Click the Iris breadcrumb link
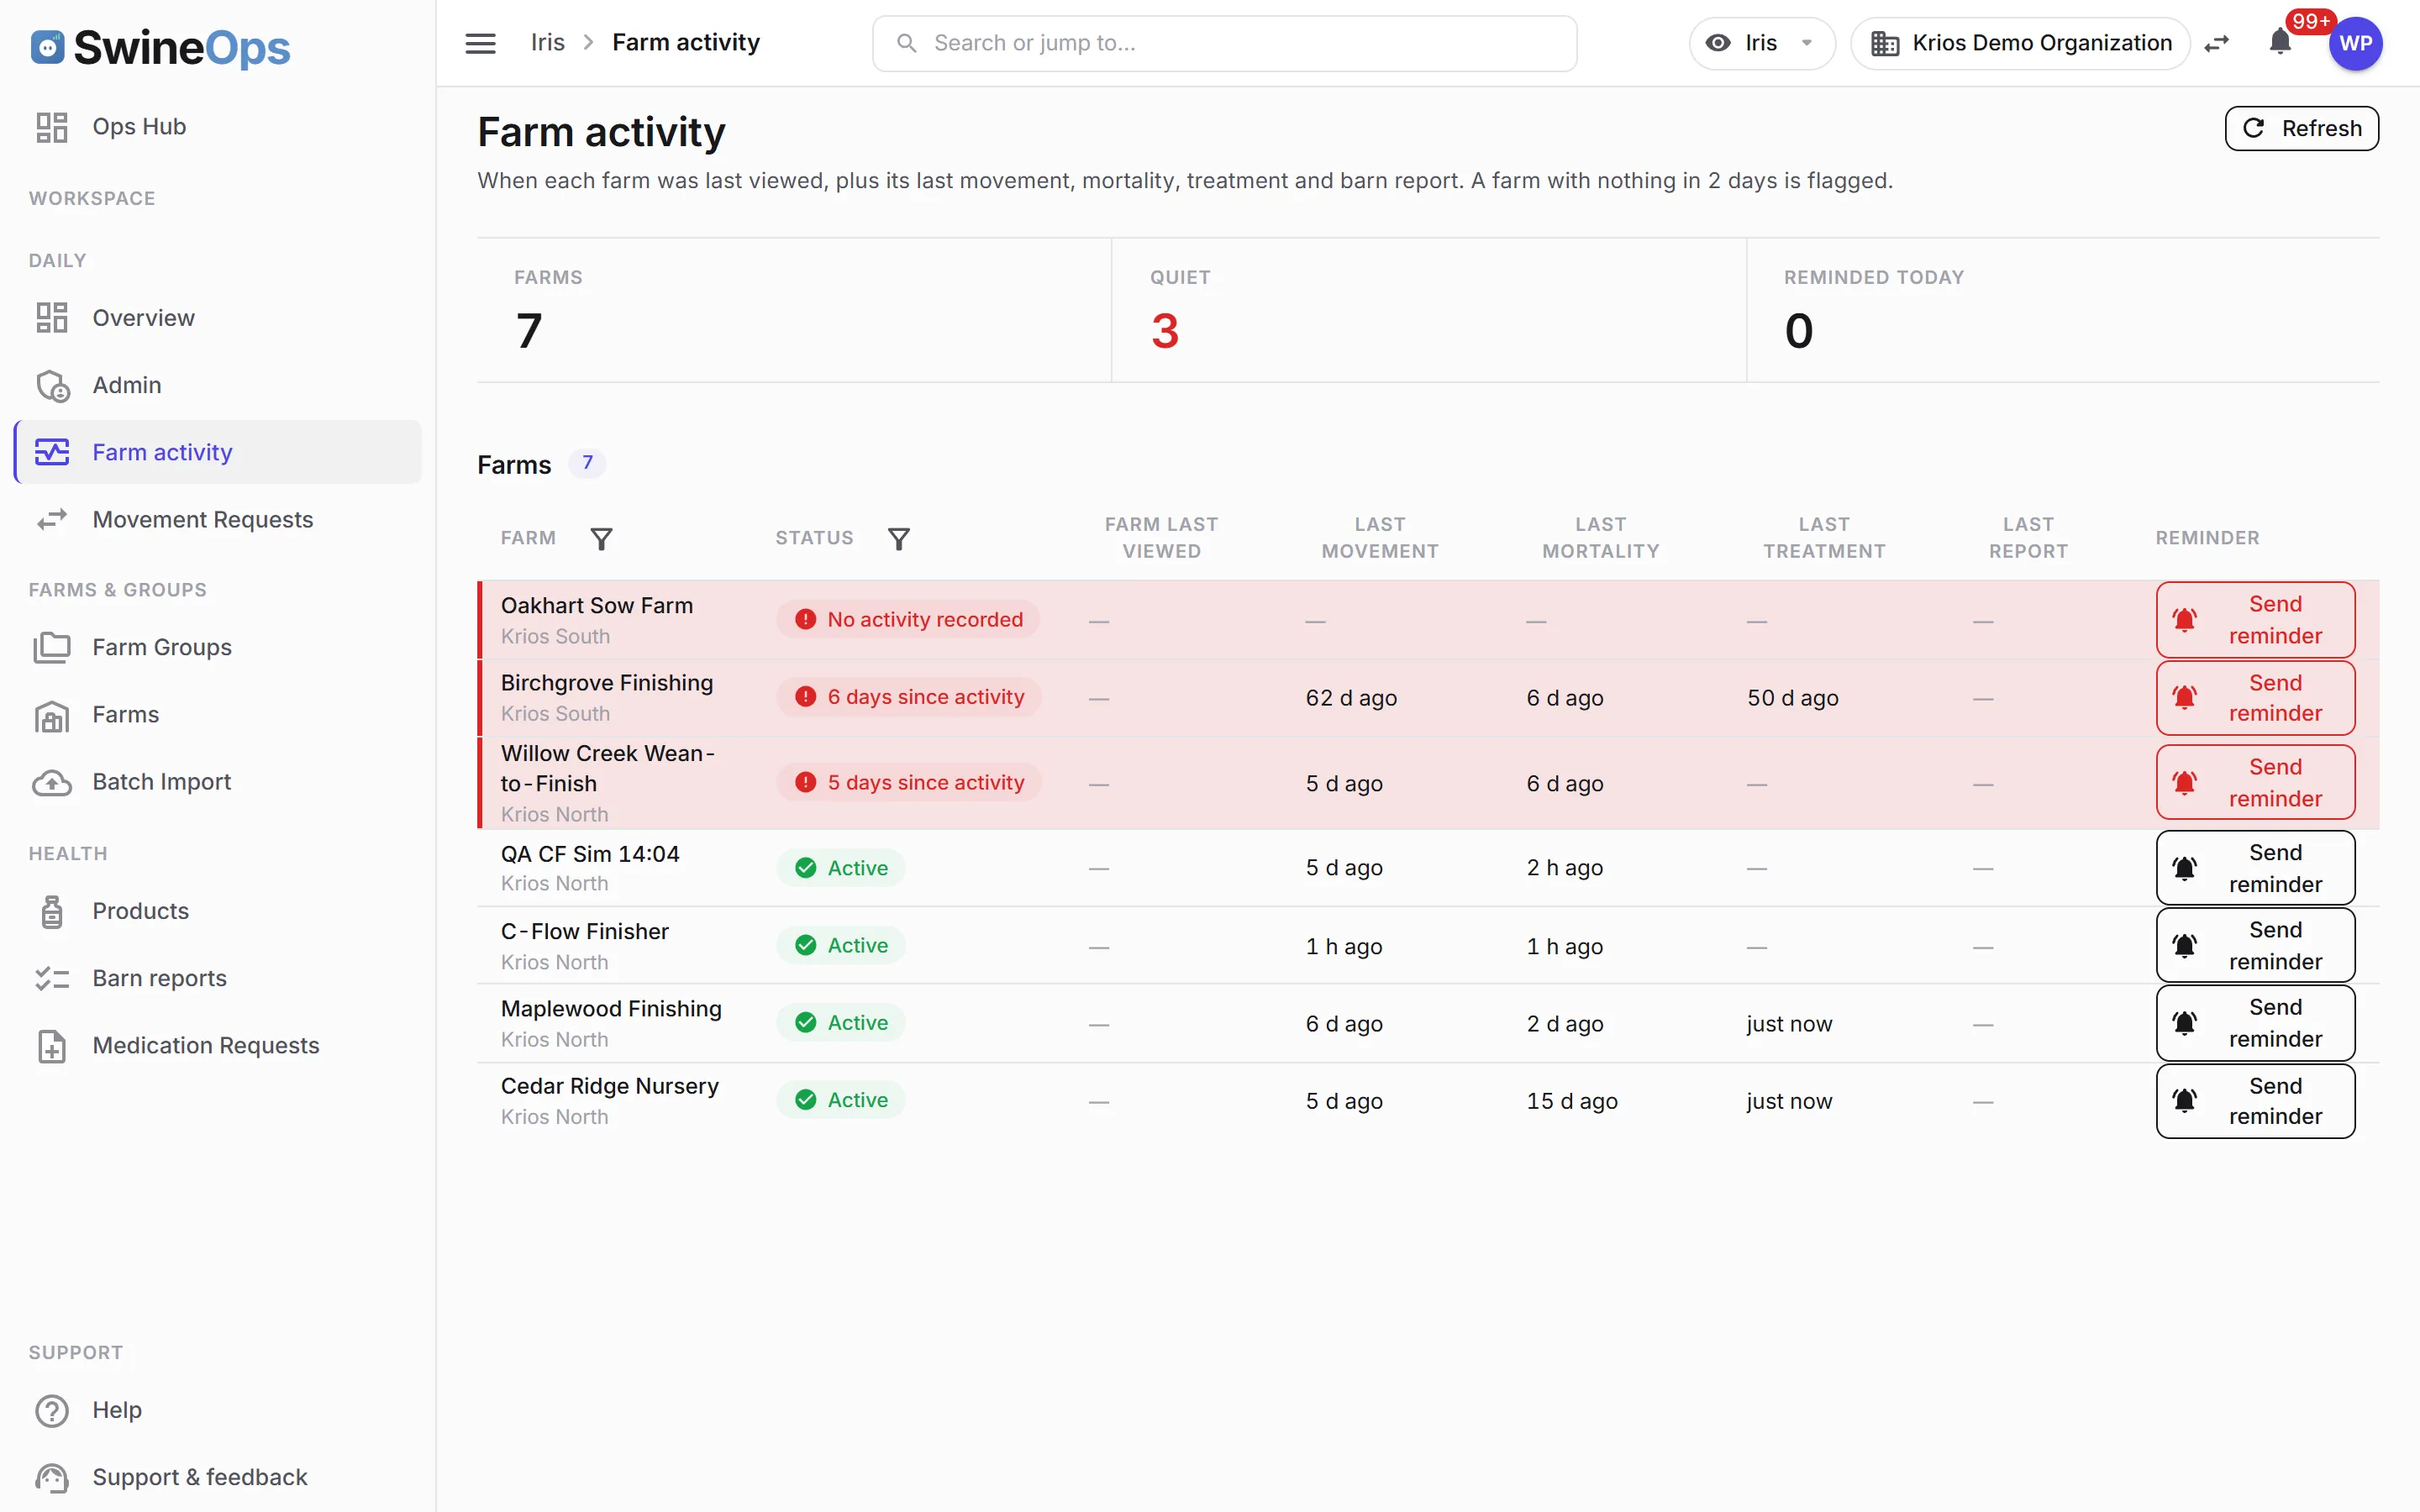2420x1512 pixels. 547,43
